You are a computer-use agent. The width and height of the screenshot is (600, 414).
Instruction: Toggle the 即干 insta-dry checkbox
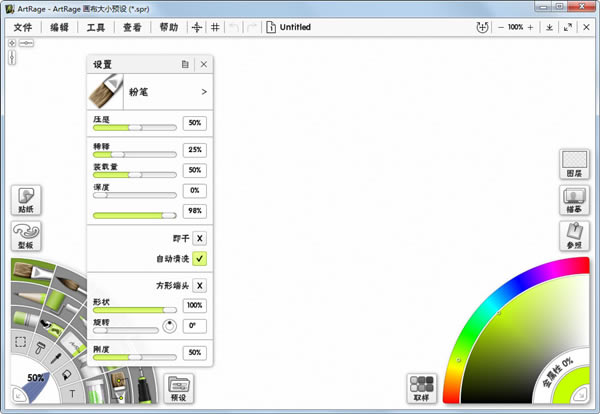[199, 238]
